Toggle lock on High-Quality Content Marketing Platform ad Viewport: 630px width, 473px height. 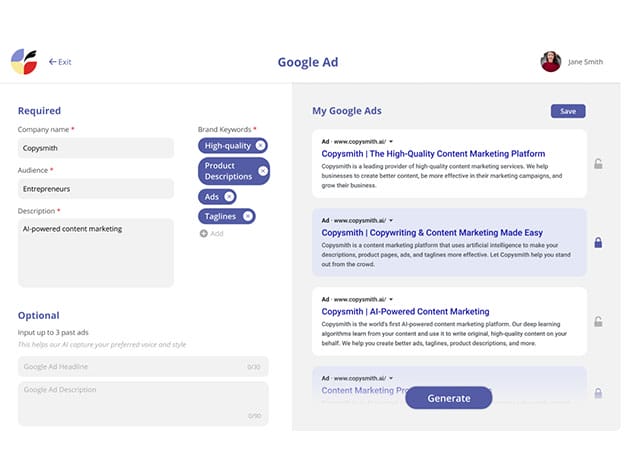[x=598, y=163]
